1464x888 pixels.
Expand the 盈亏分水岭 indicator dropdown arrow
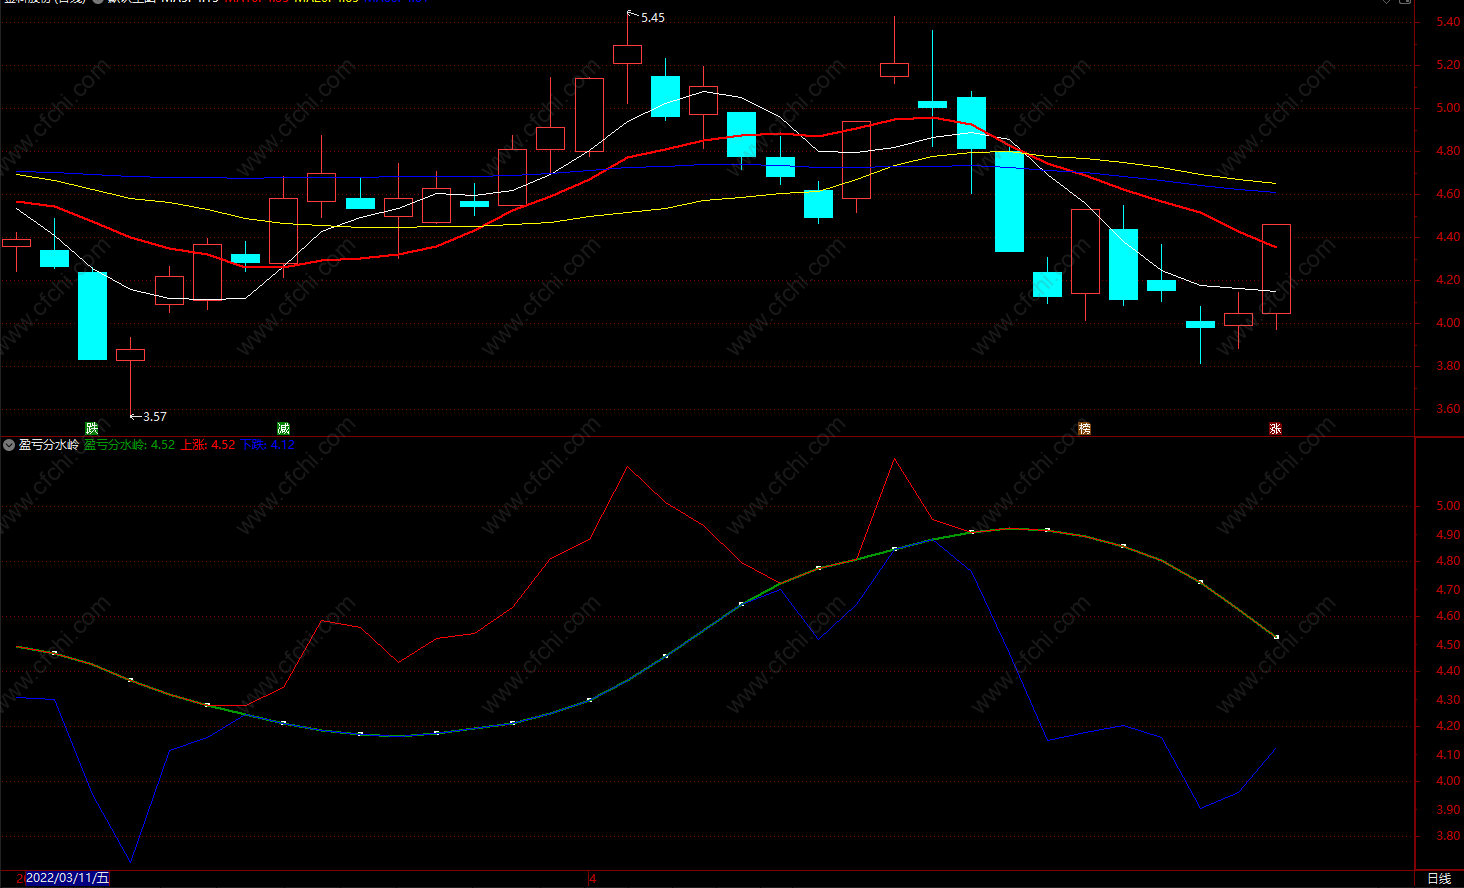click(9, 445)
